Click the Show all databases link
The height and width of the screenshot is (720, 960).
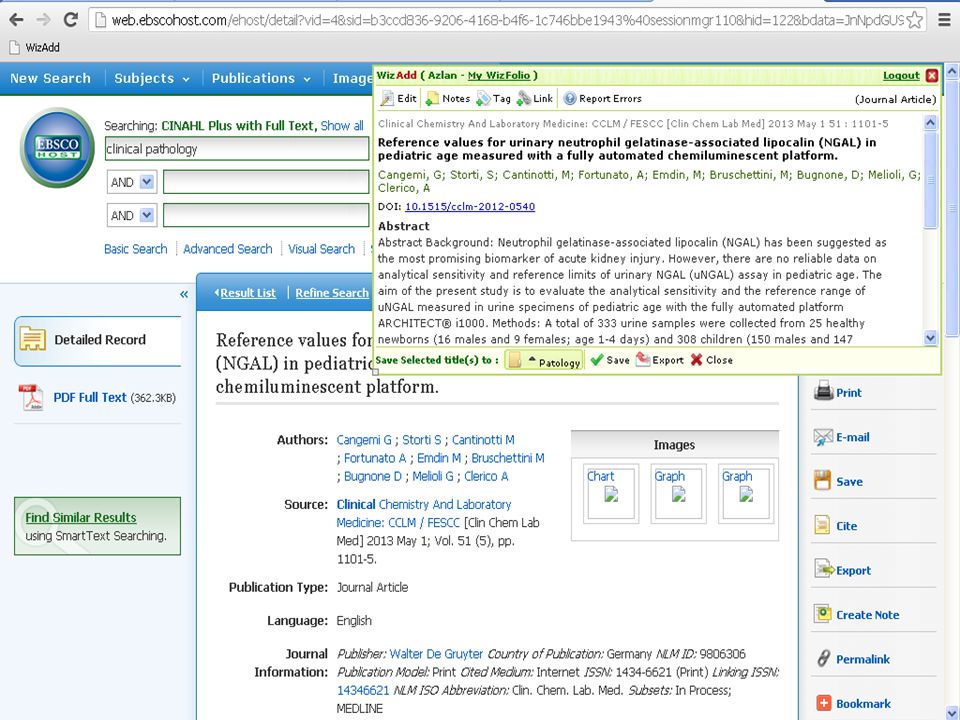[342, 126]
